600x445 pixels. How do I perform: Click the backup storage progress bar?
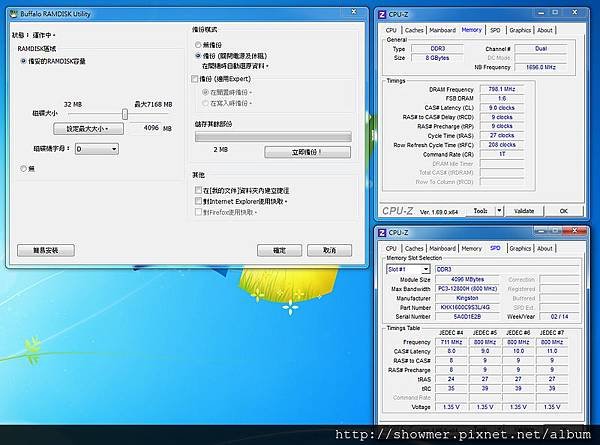[273, 137]
